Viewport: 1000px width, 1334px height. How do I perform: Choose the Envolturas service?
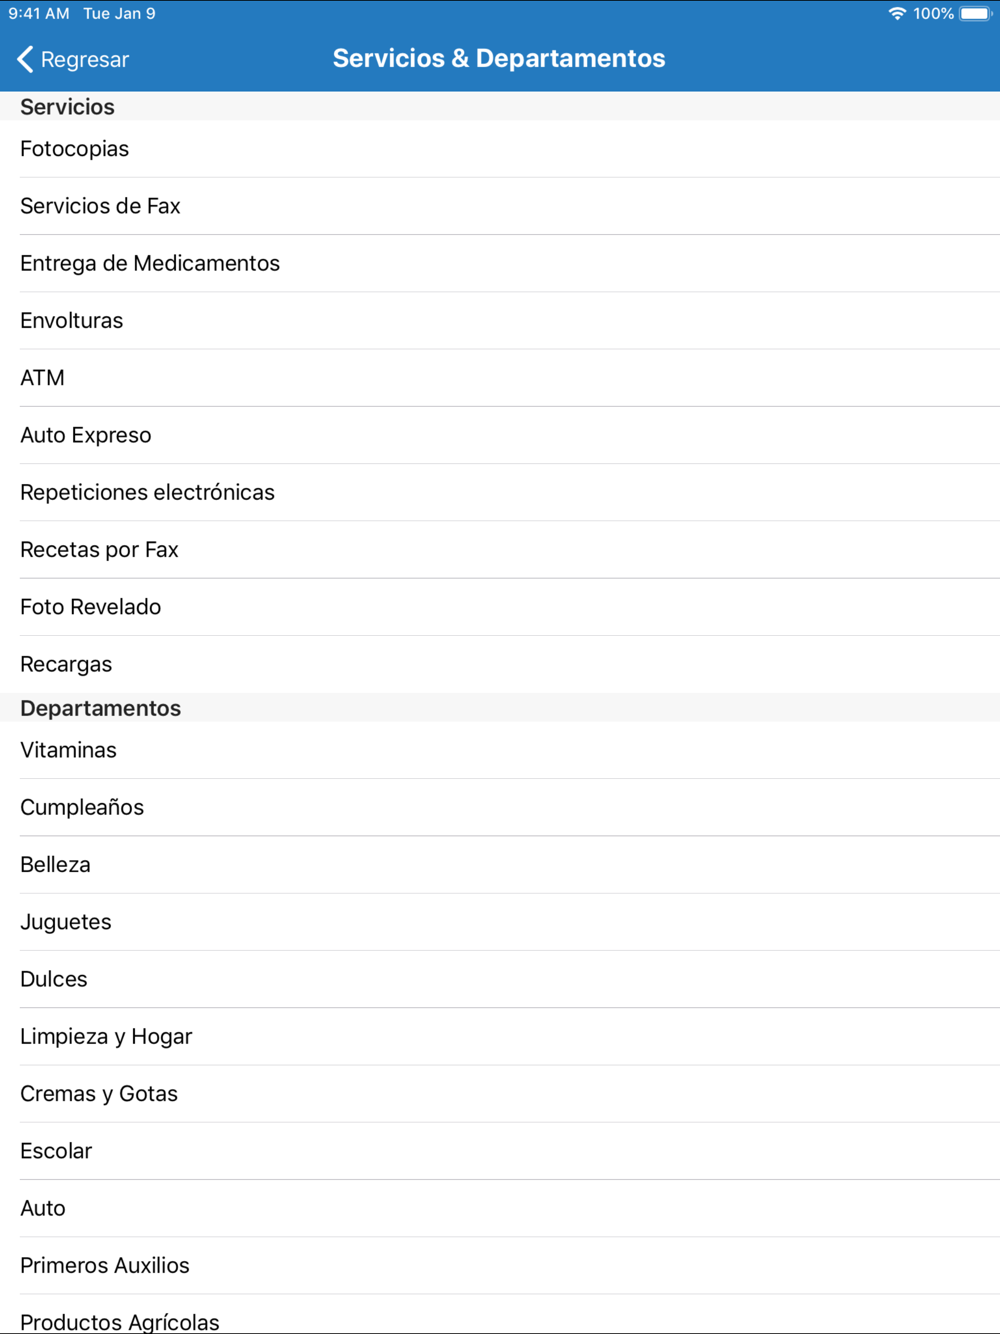point(500,321)
